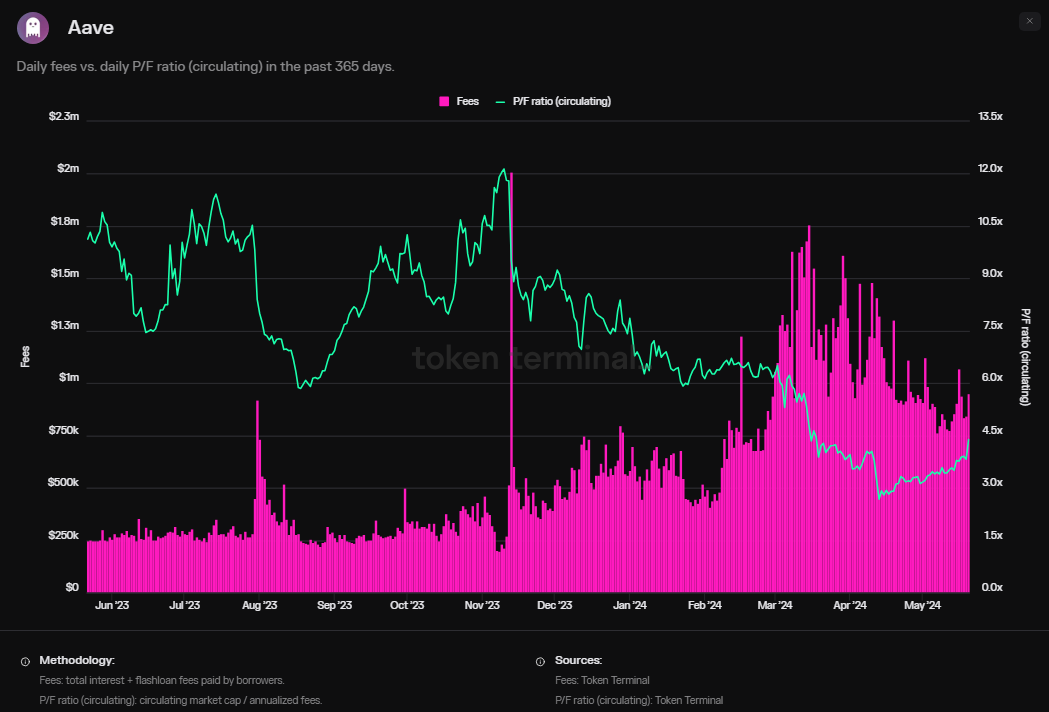Click the 12.0x ratio axis label
Screen dimensions: 1049x712
990,169
